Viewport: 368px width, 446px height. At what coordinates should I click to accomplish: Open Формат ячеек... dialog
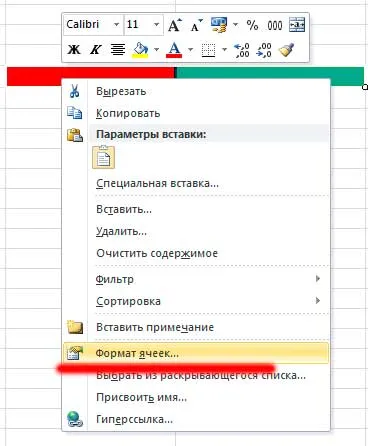coord(196,353)
